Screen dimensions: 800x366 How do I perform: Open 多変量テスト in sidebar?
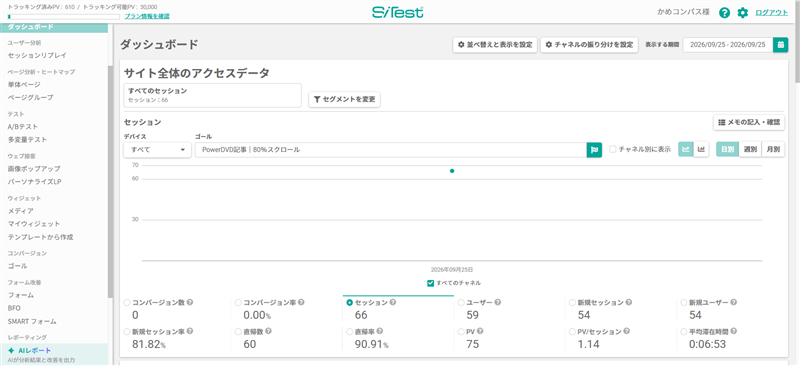point(27,139)
